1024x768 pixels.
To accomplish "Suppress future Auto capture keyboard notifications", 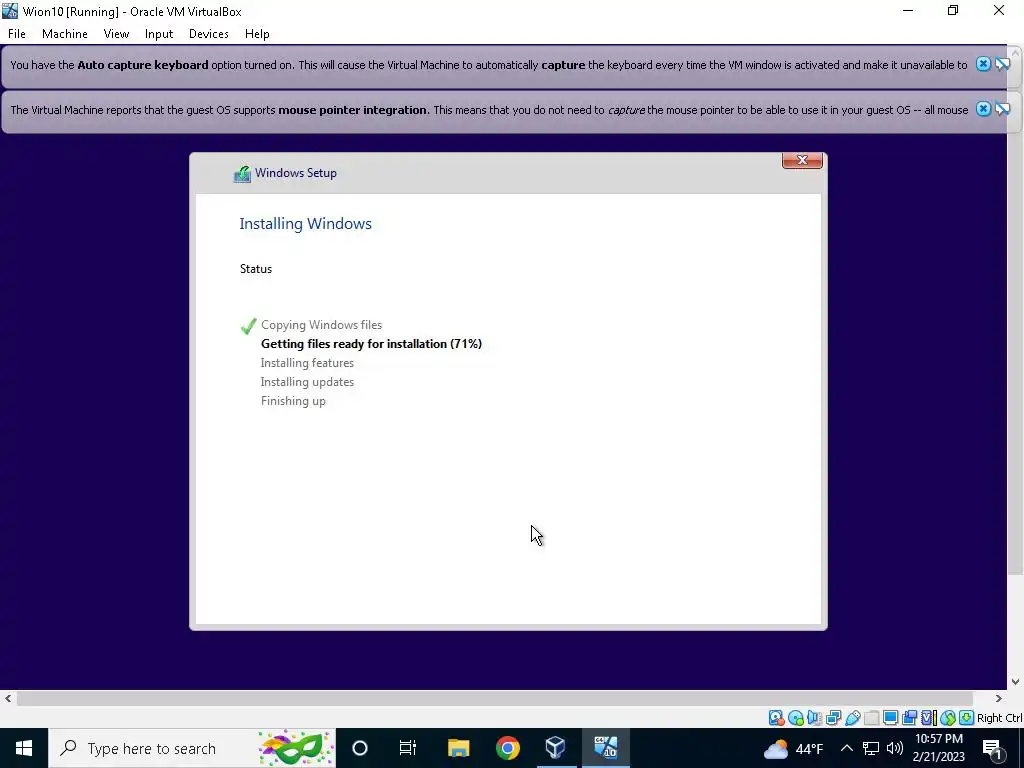I will tap(1002, 64).
